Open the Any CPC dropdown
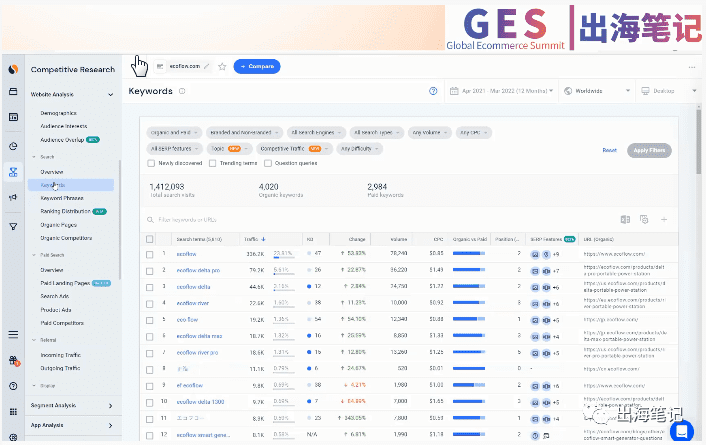706x445 pixels. pos(474,132)
